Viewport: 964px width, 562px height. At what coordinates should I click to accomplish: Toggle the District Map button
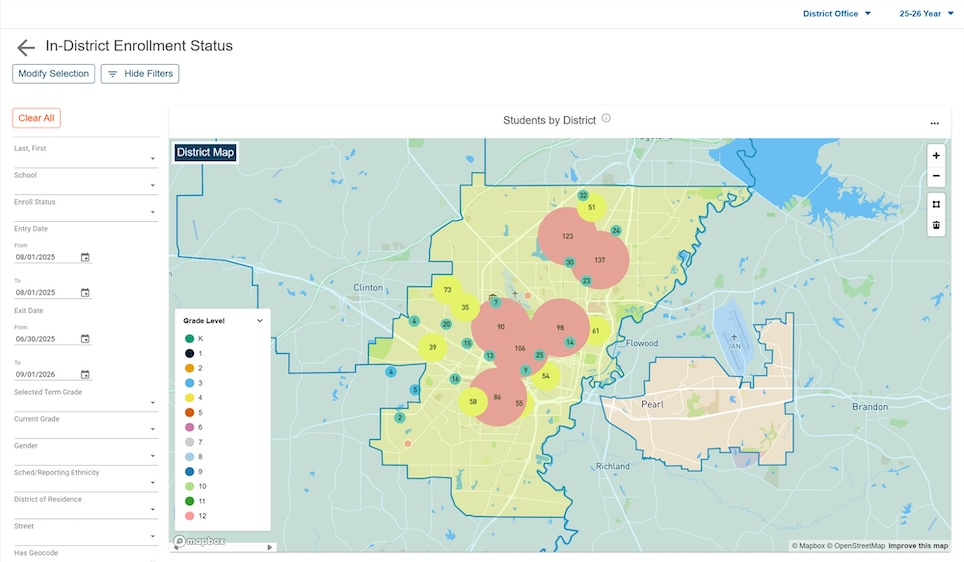point(205,152)
